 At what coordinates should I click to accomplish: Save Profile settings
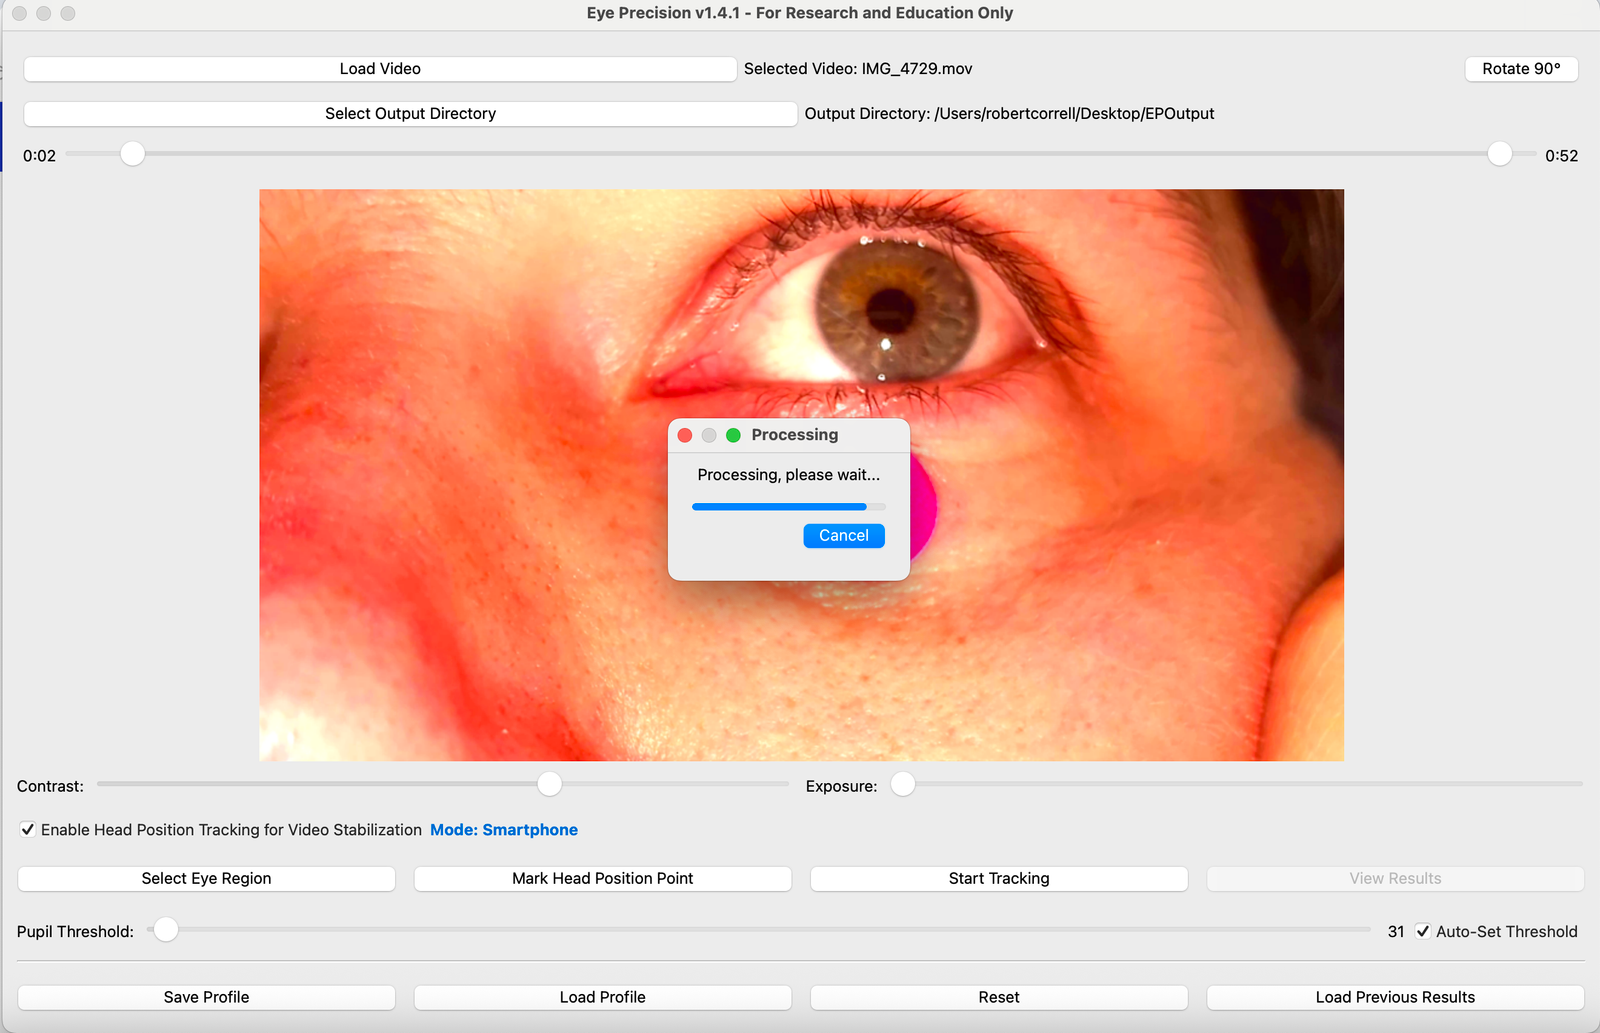tap(206, 997)
